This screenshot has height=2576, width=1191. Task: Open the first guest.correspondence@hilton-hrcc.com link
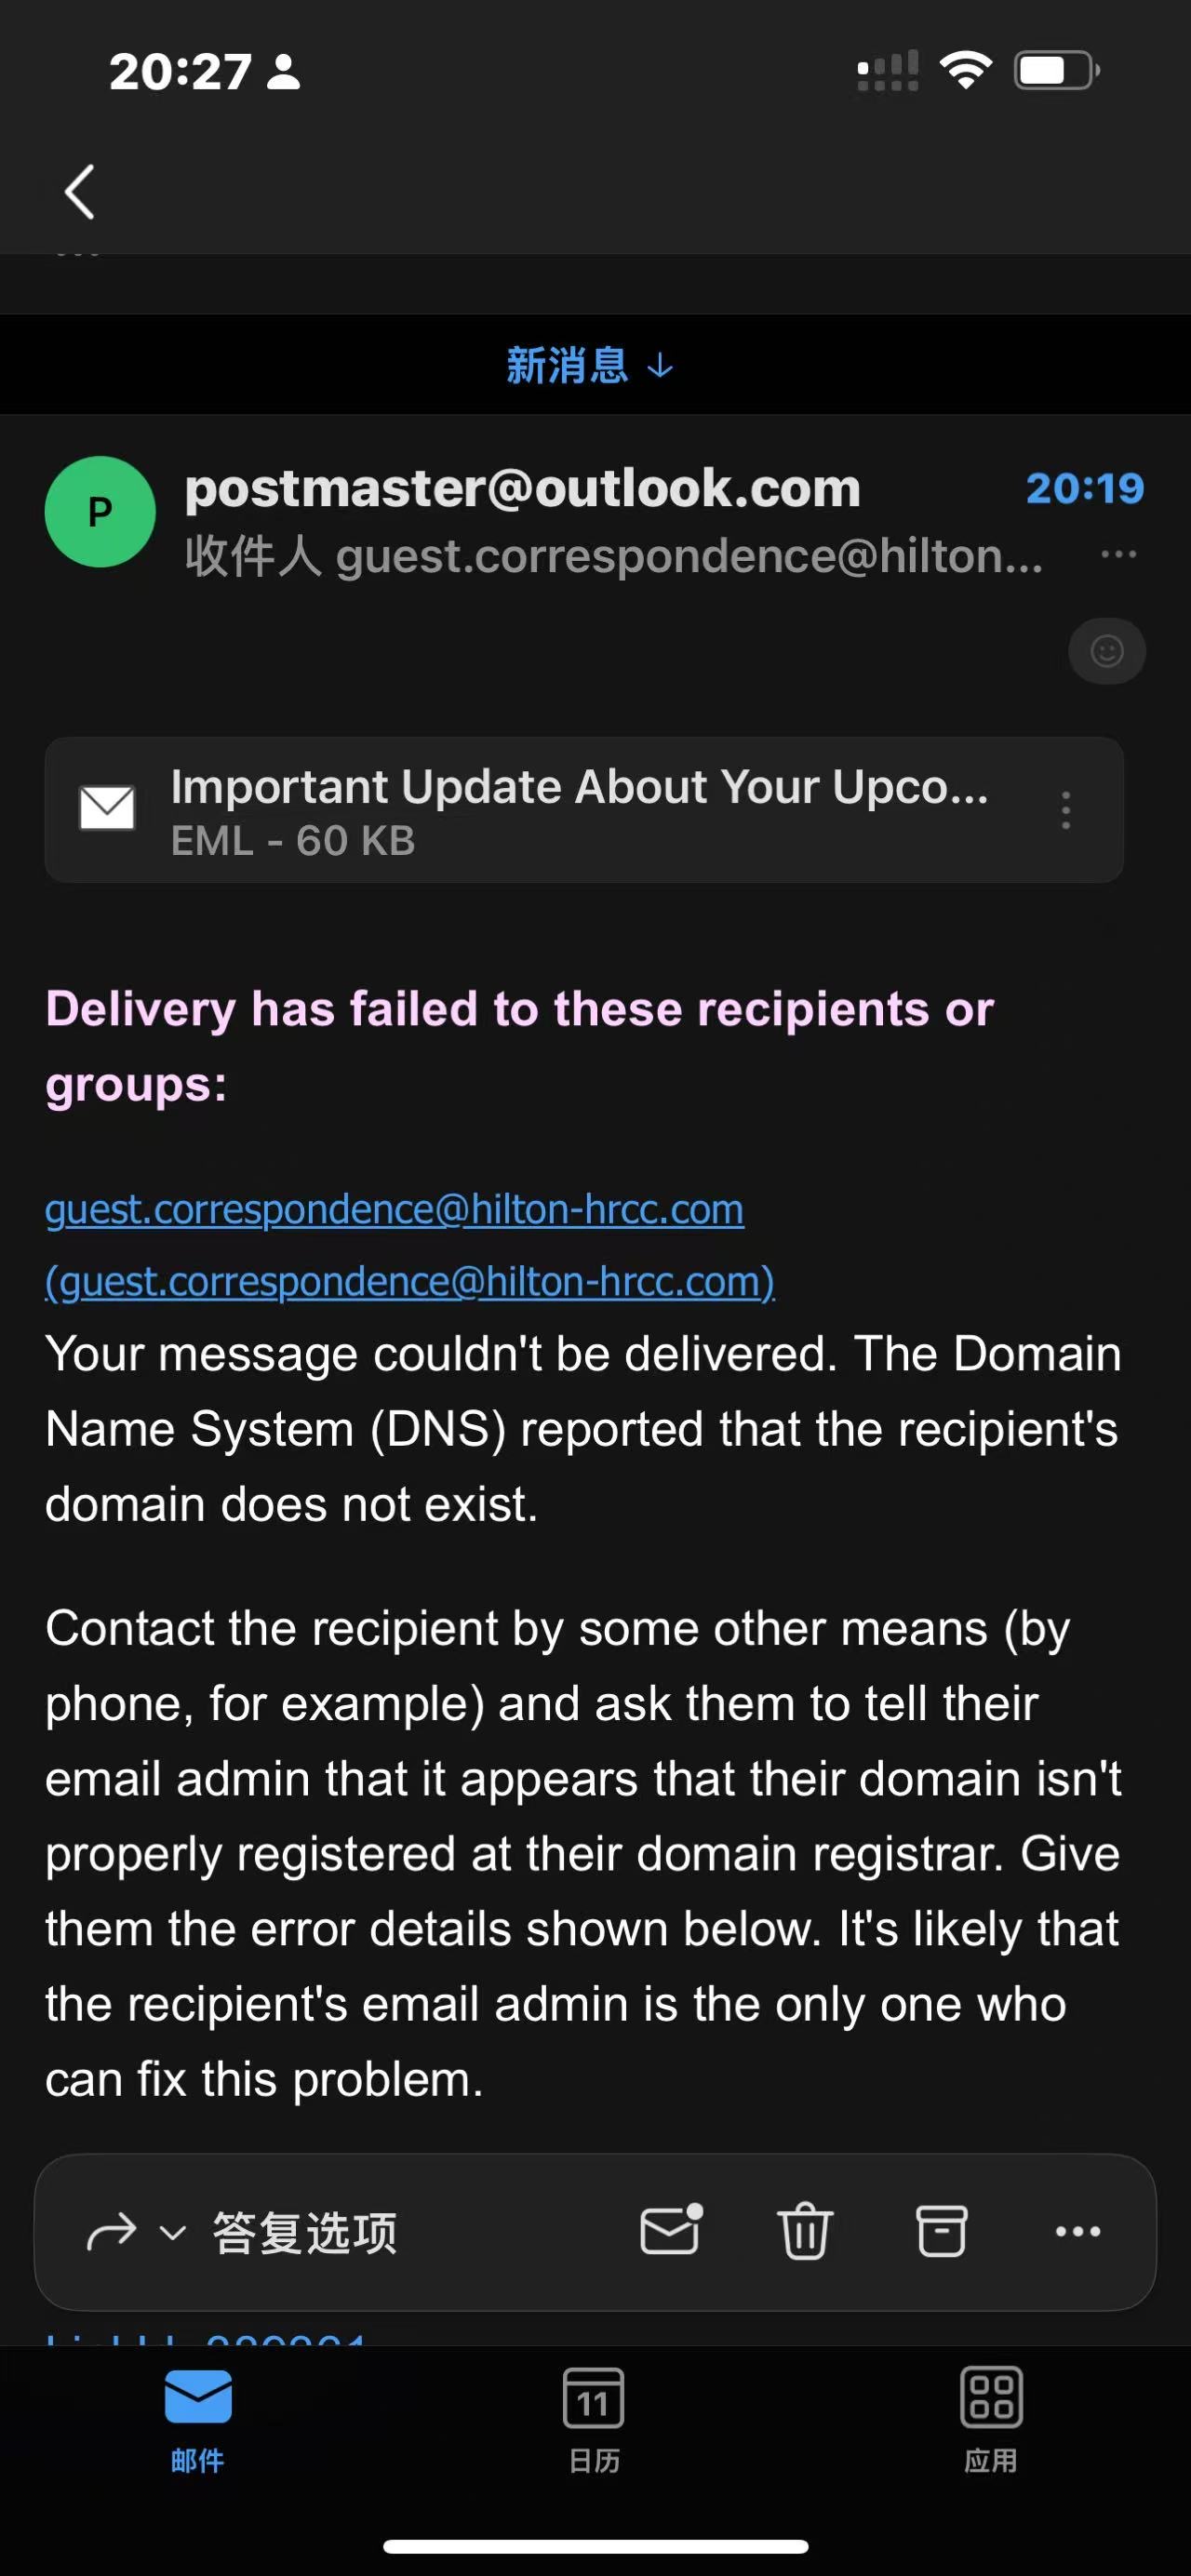(394, 1210)
